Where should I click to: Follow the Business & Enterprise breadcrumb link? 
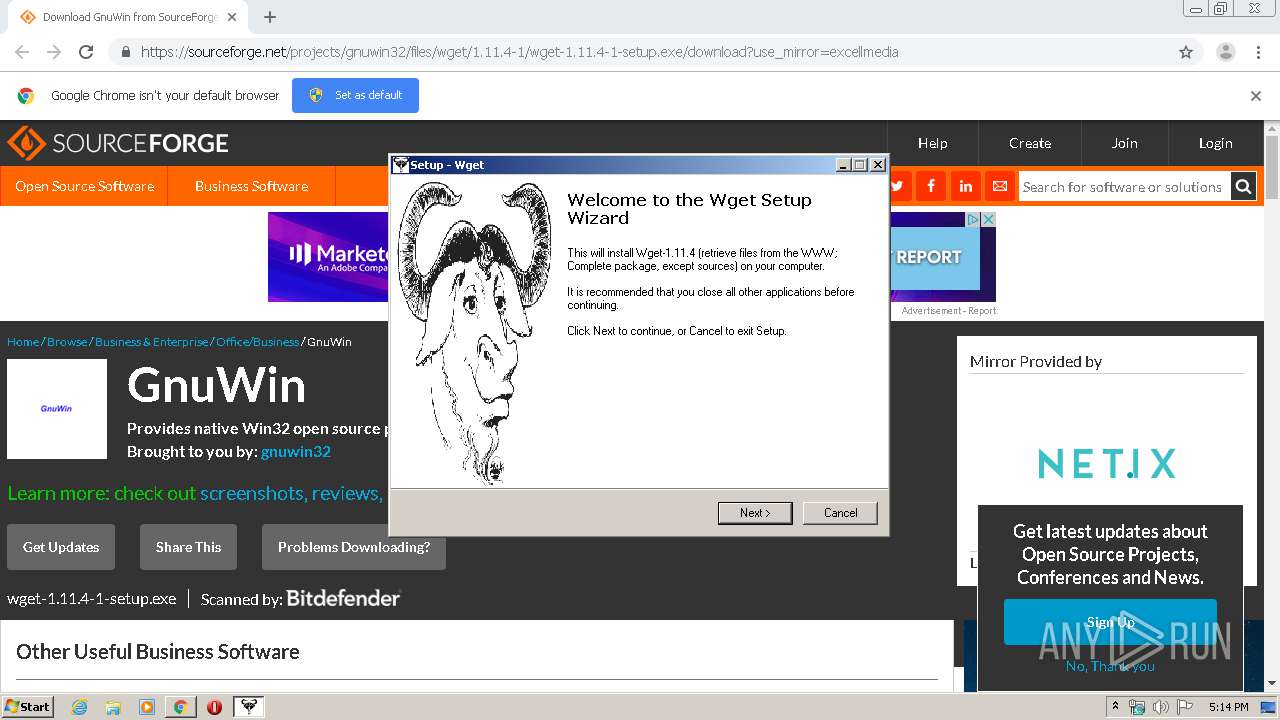[x=152, y=342]
